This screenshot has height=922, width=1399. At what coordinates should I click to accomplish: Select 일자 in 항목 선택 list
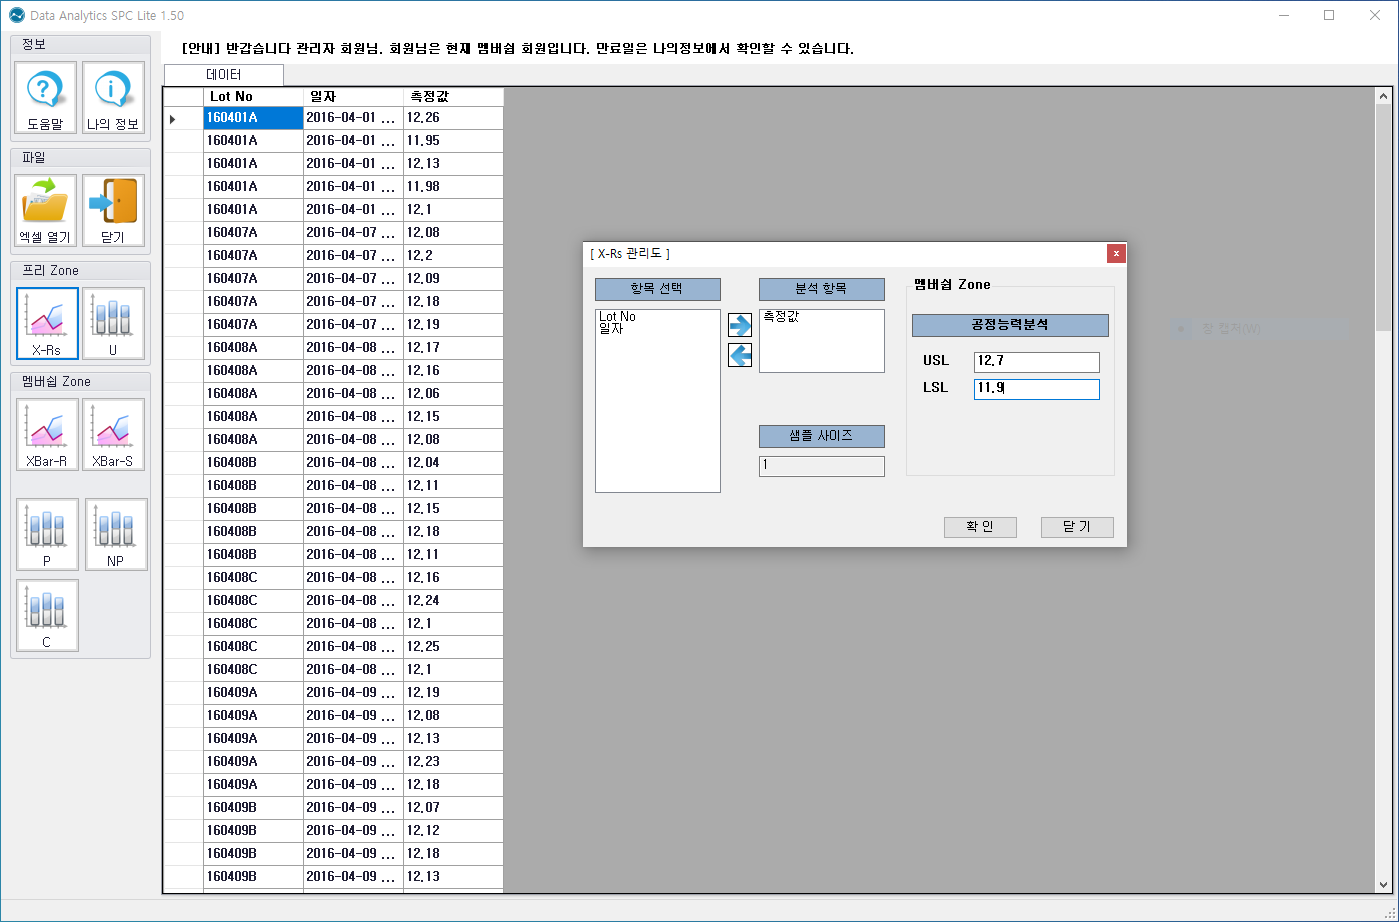pos(610,329)
